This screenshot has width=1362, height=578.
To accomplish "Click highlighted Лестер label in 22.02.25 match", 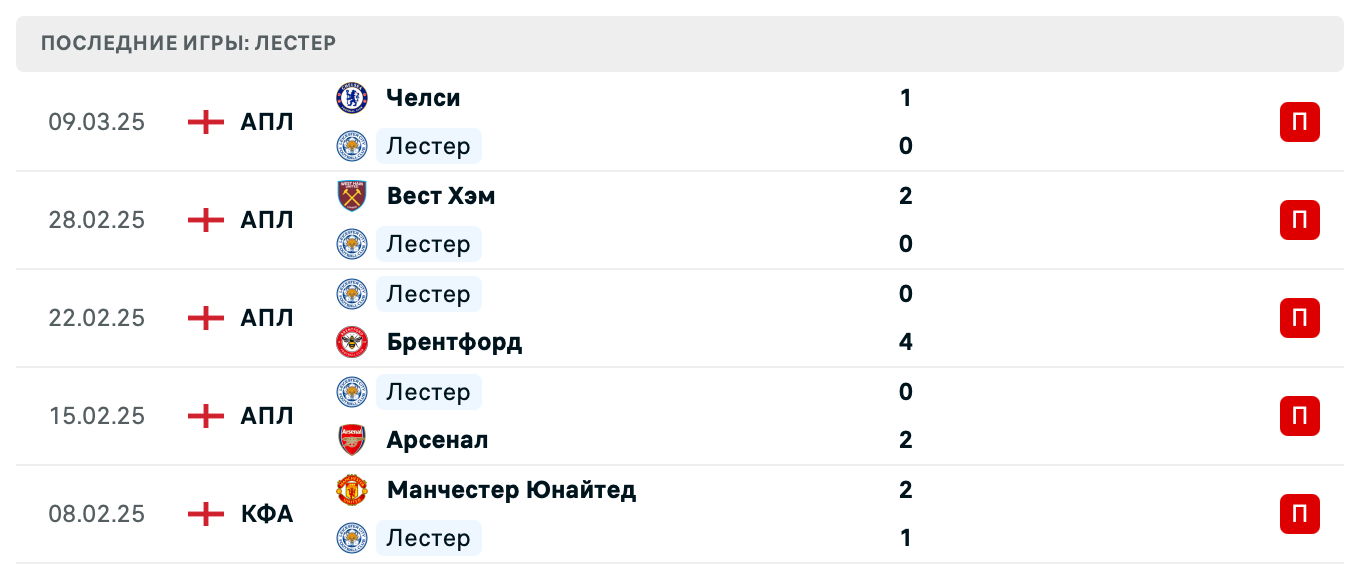I will (x=428, y=294).
